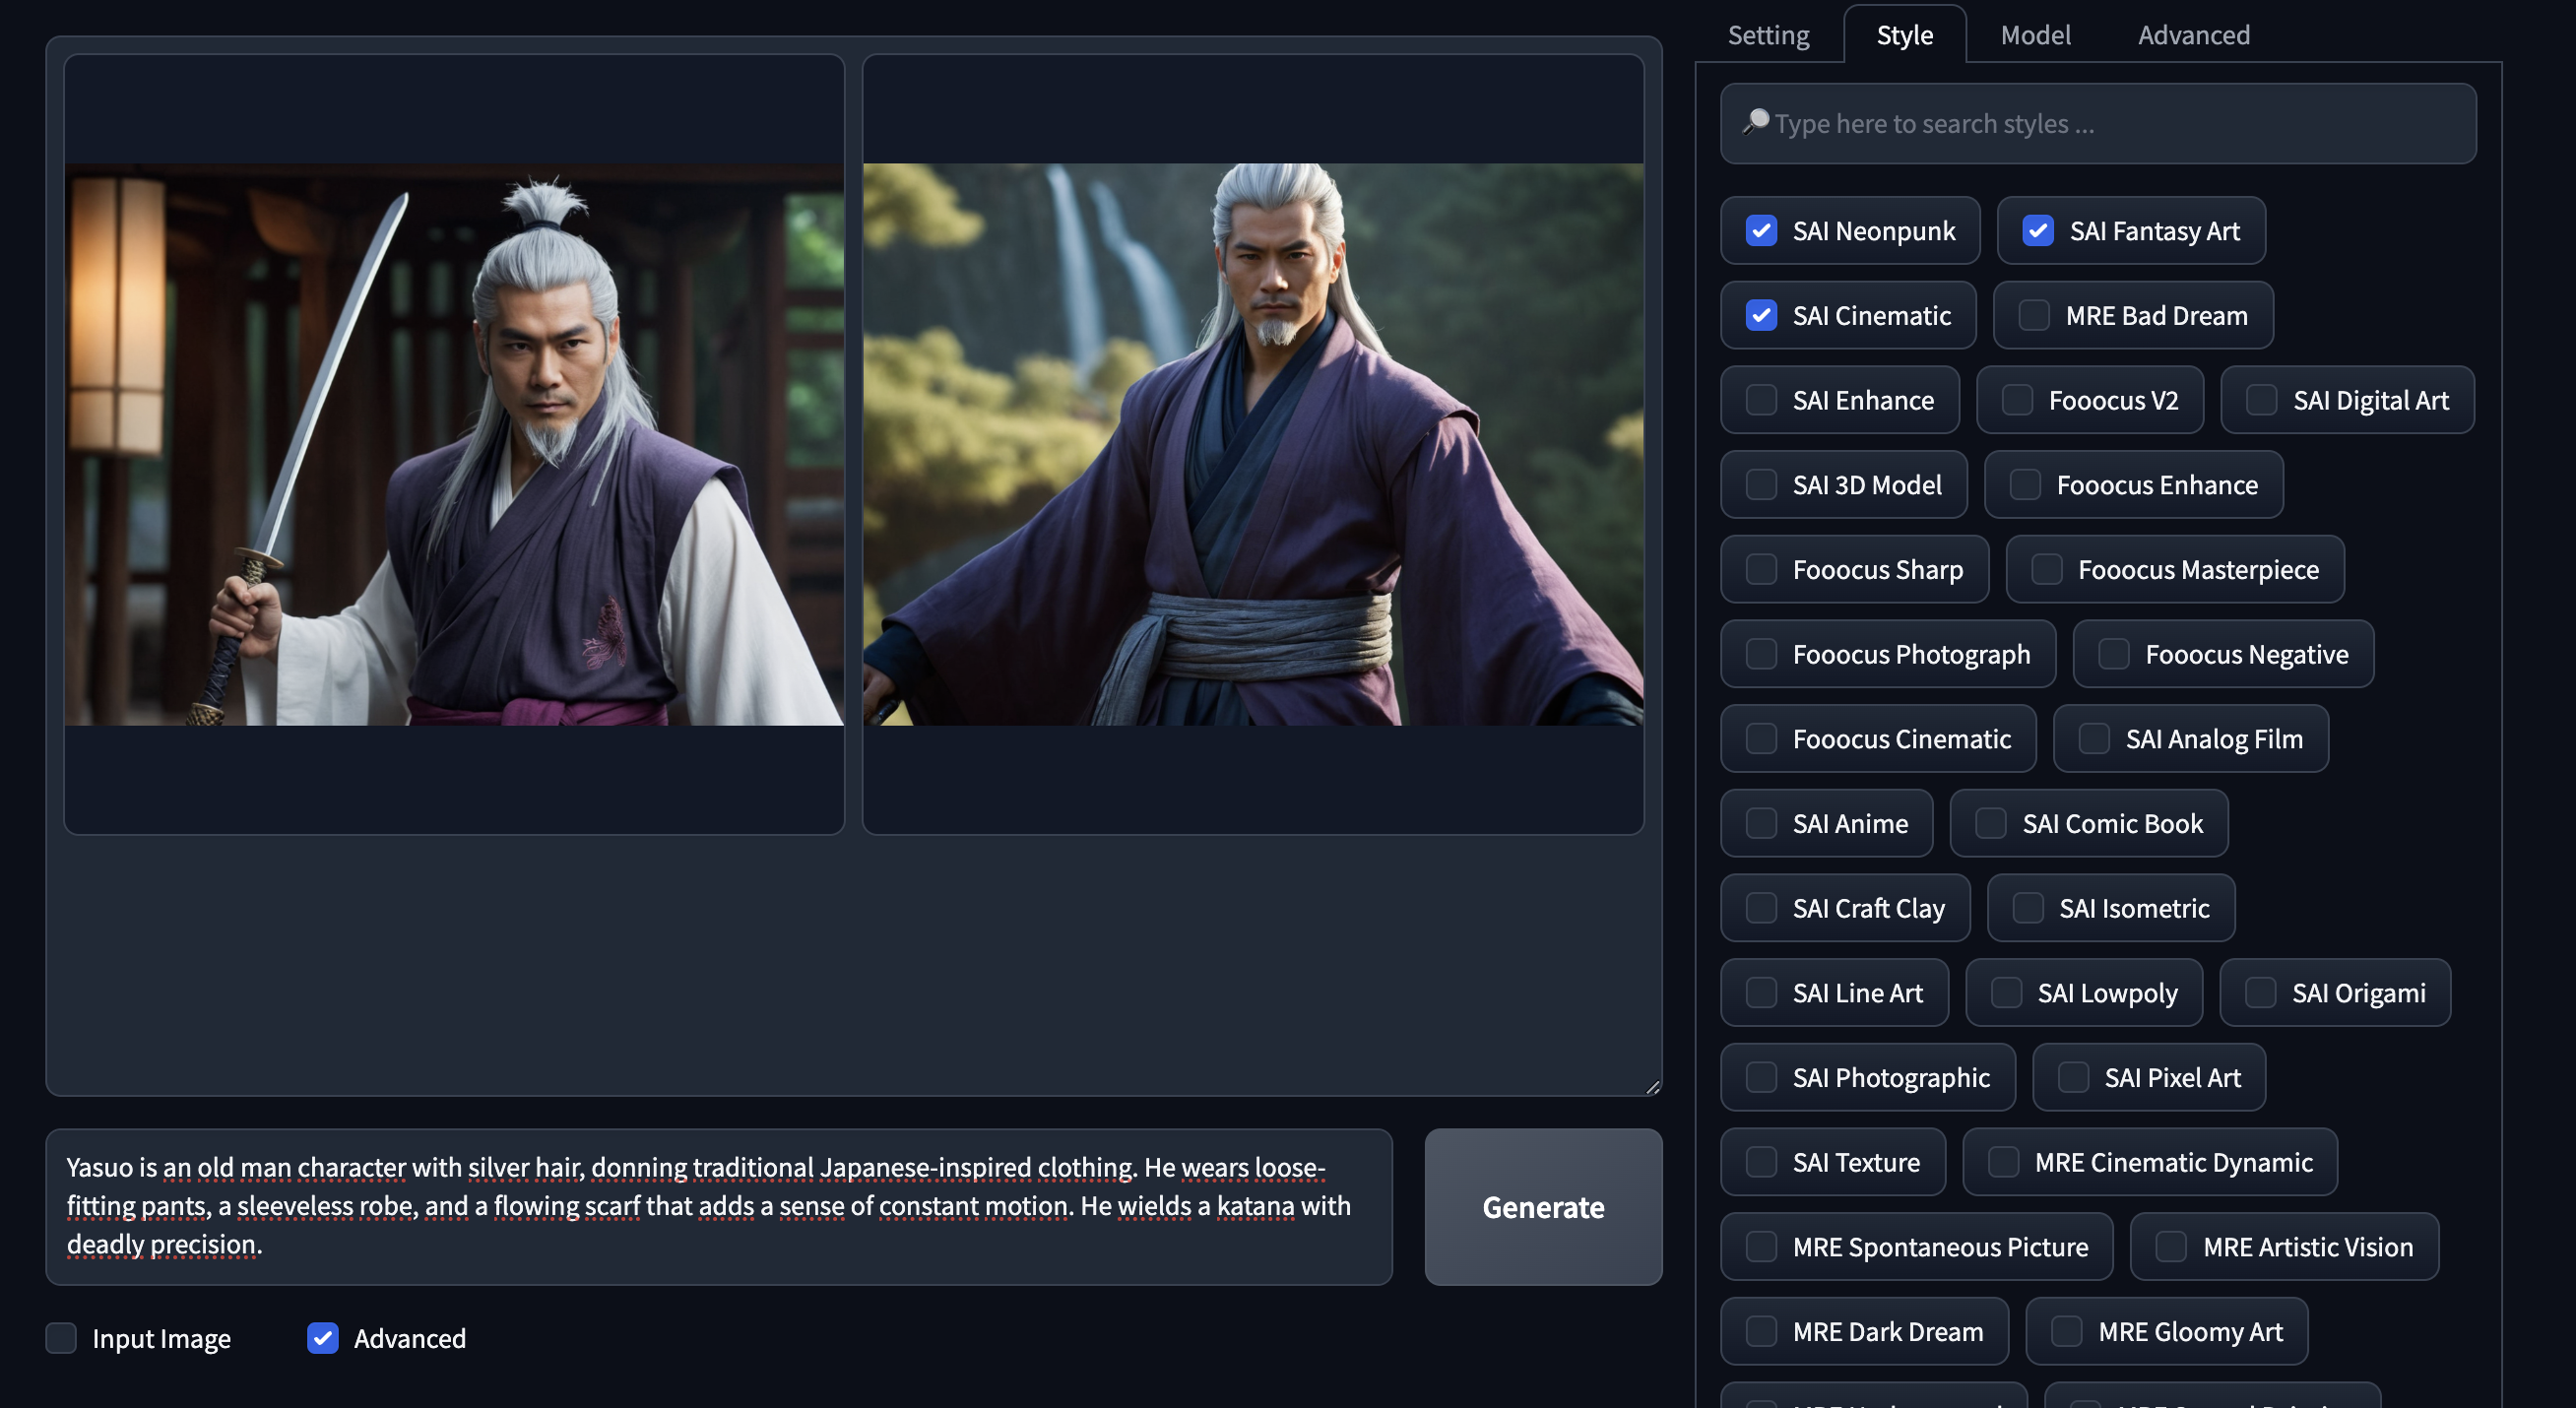
Task: Check the Fooocus V2 style
Action: (2016, 400)
